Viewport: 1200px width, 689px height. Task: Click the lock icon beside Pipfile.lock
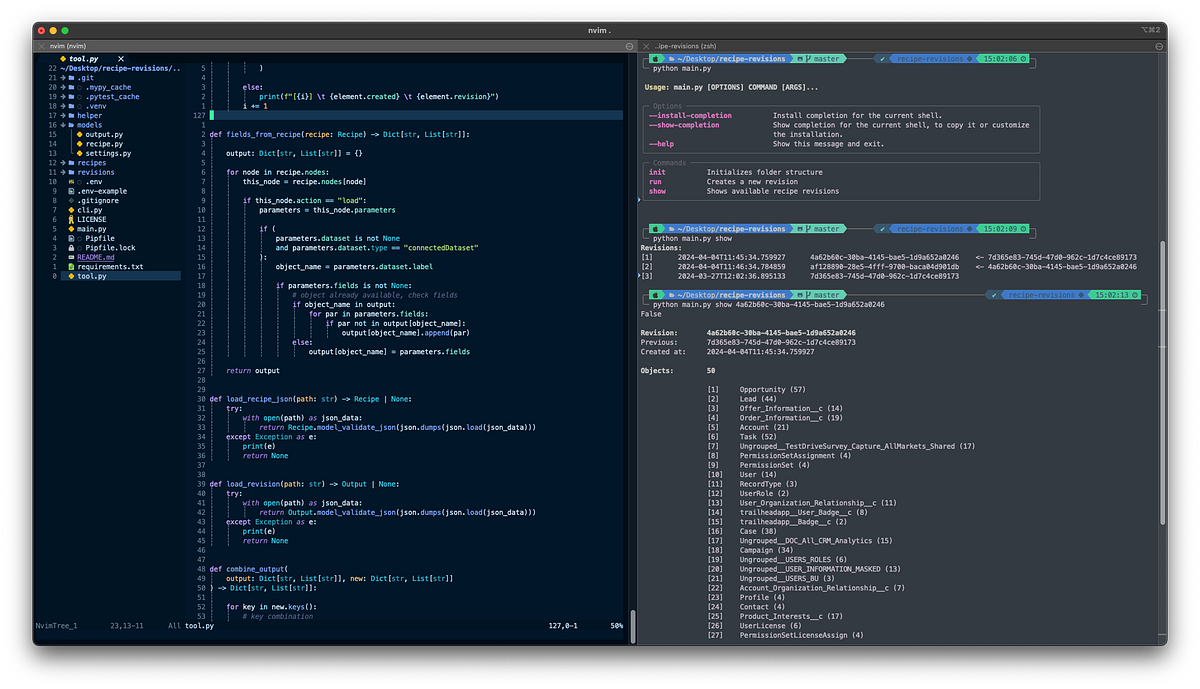coord(71,248)
